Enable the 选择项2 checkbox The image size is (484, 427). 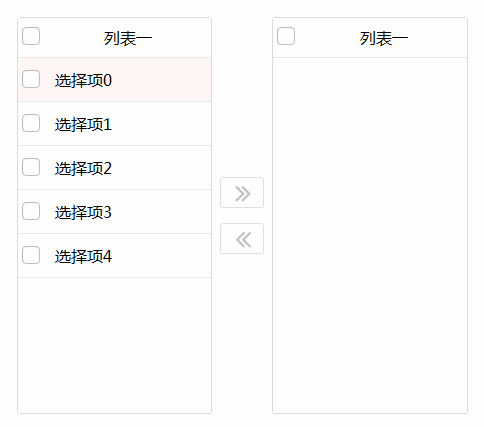tap(31, 167)
